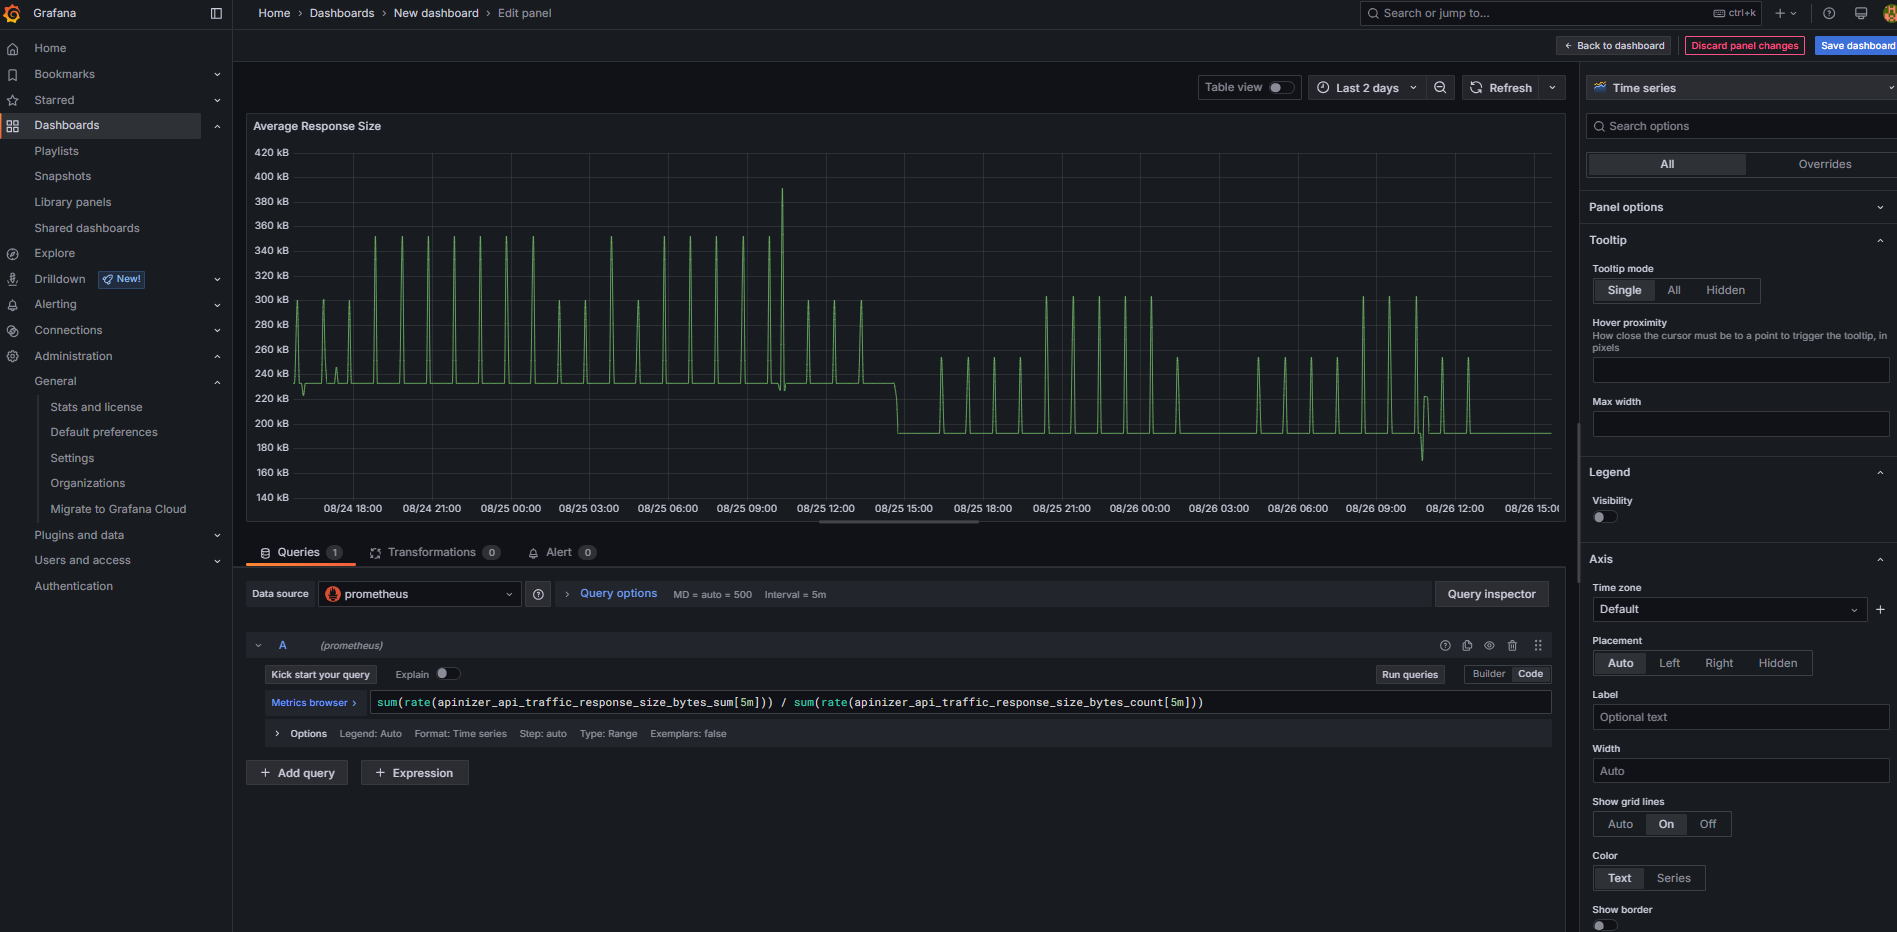Expand the Query options section
The width and height of the screenshot is (1897, 932).
[618, 594]
